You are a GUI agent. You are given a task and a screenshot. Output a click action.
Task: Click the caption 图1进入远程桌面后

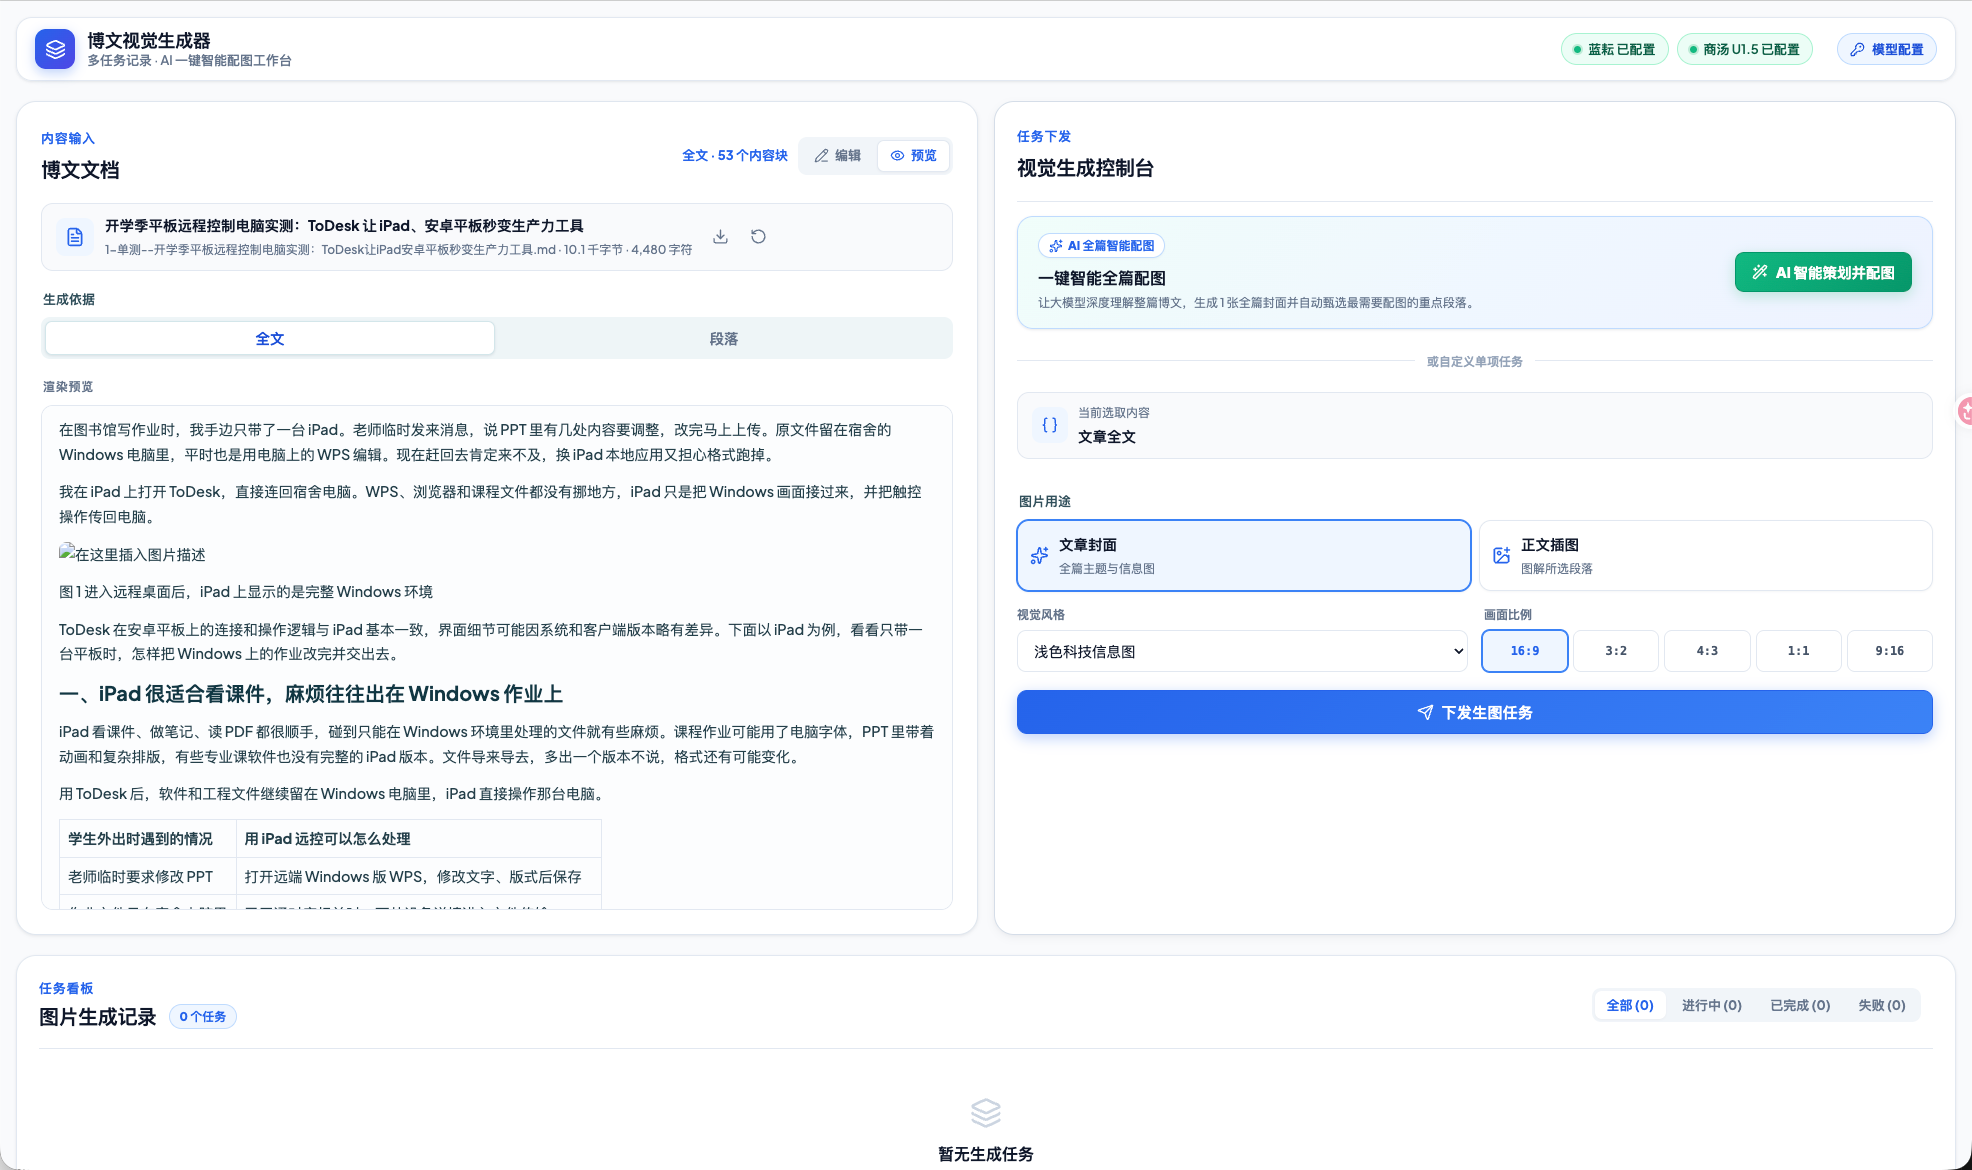[x=246, y=592]
